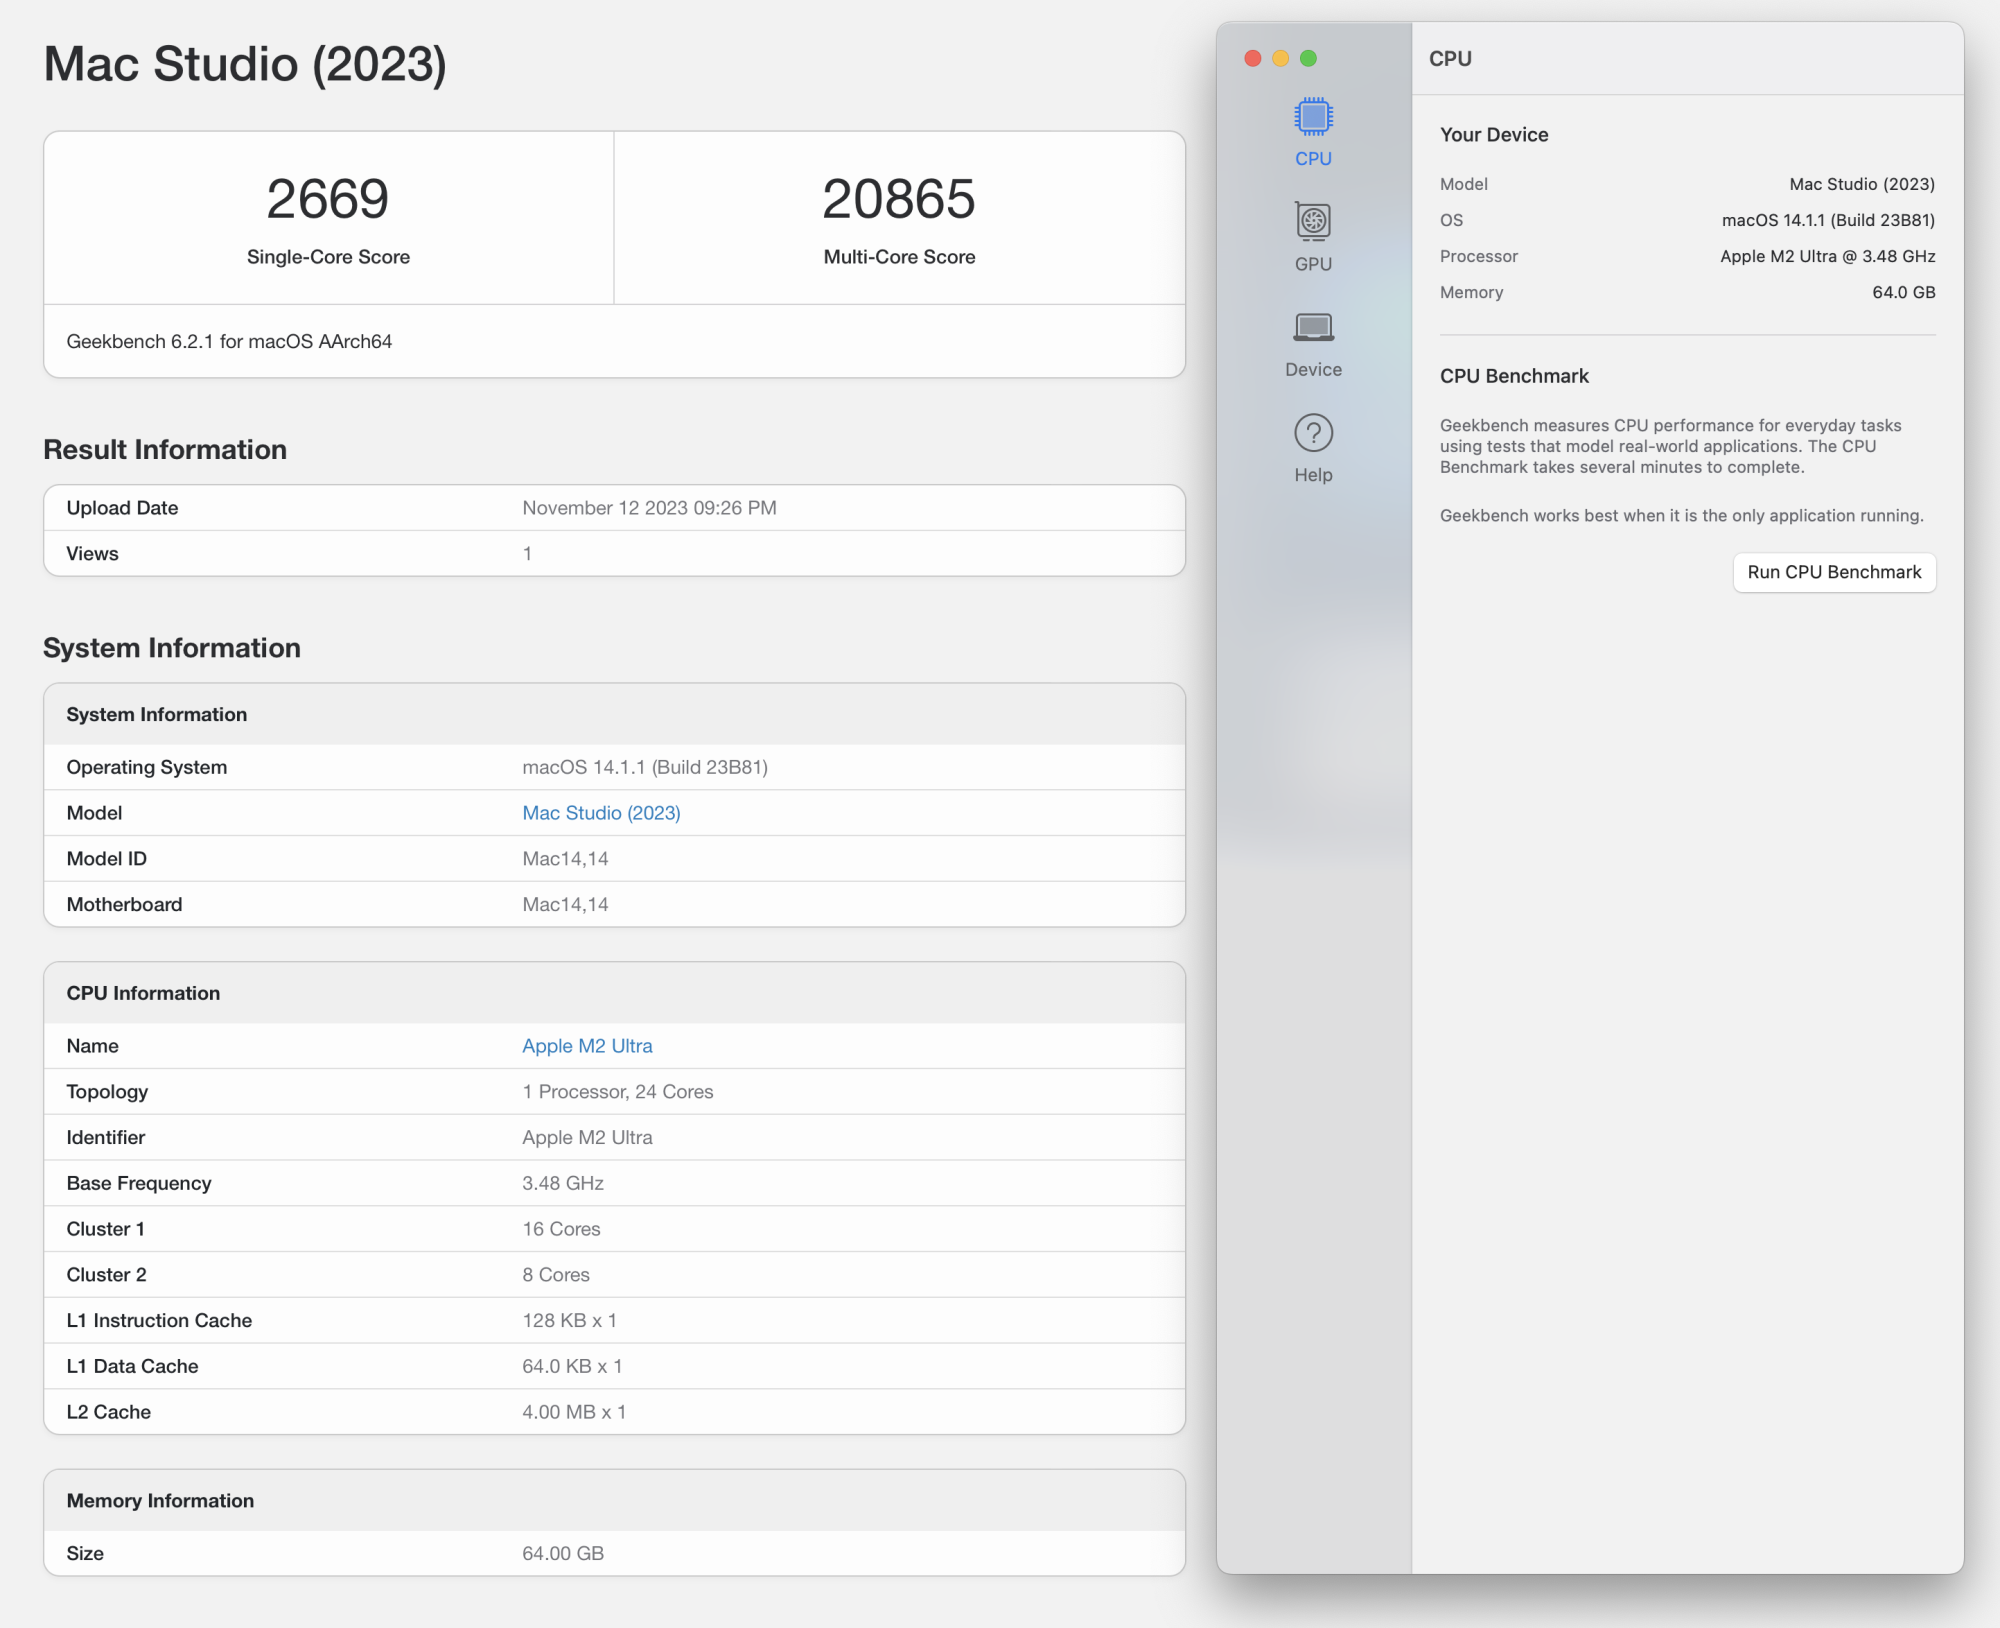Image resolution: width=2000 pixels, height=1628 pixels.
Task: Click the Processor value Apple M2 Ultra @ 3.48 GHz
Action: [1827, 256]
